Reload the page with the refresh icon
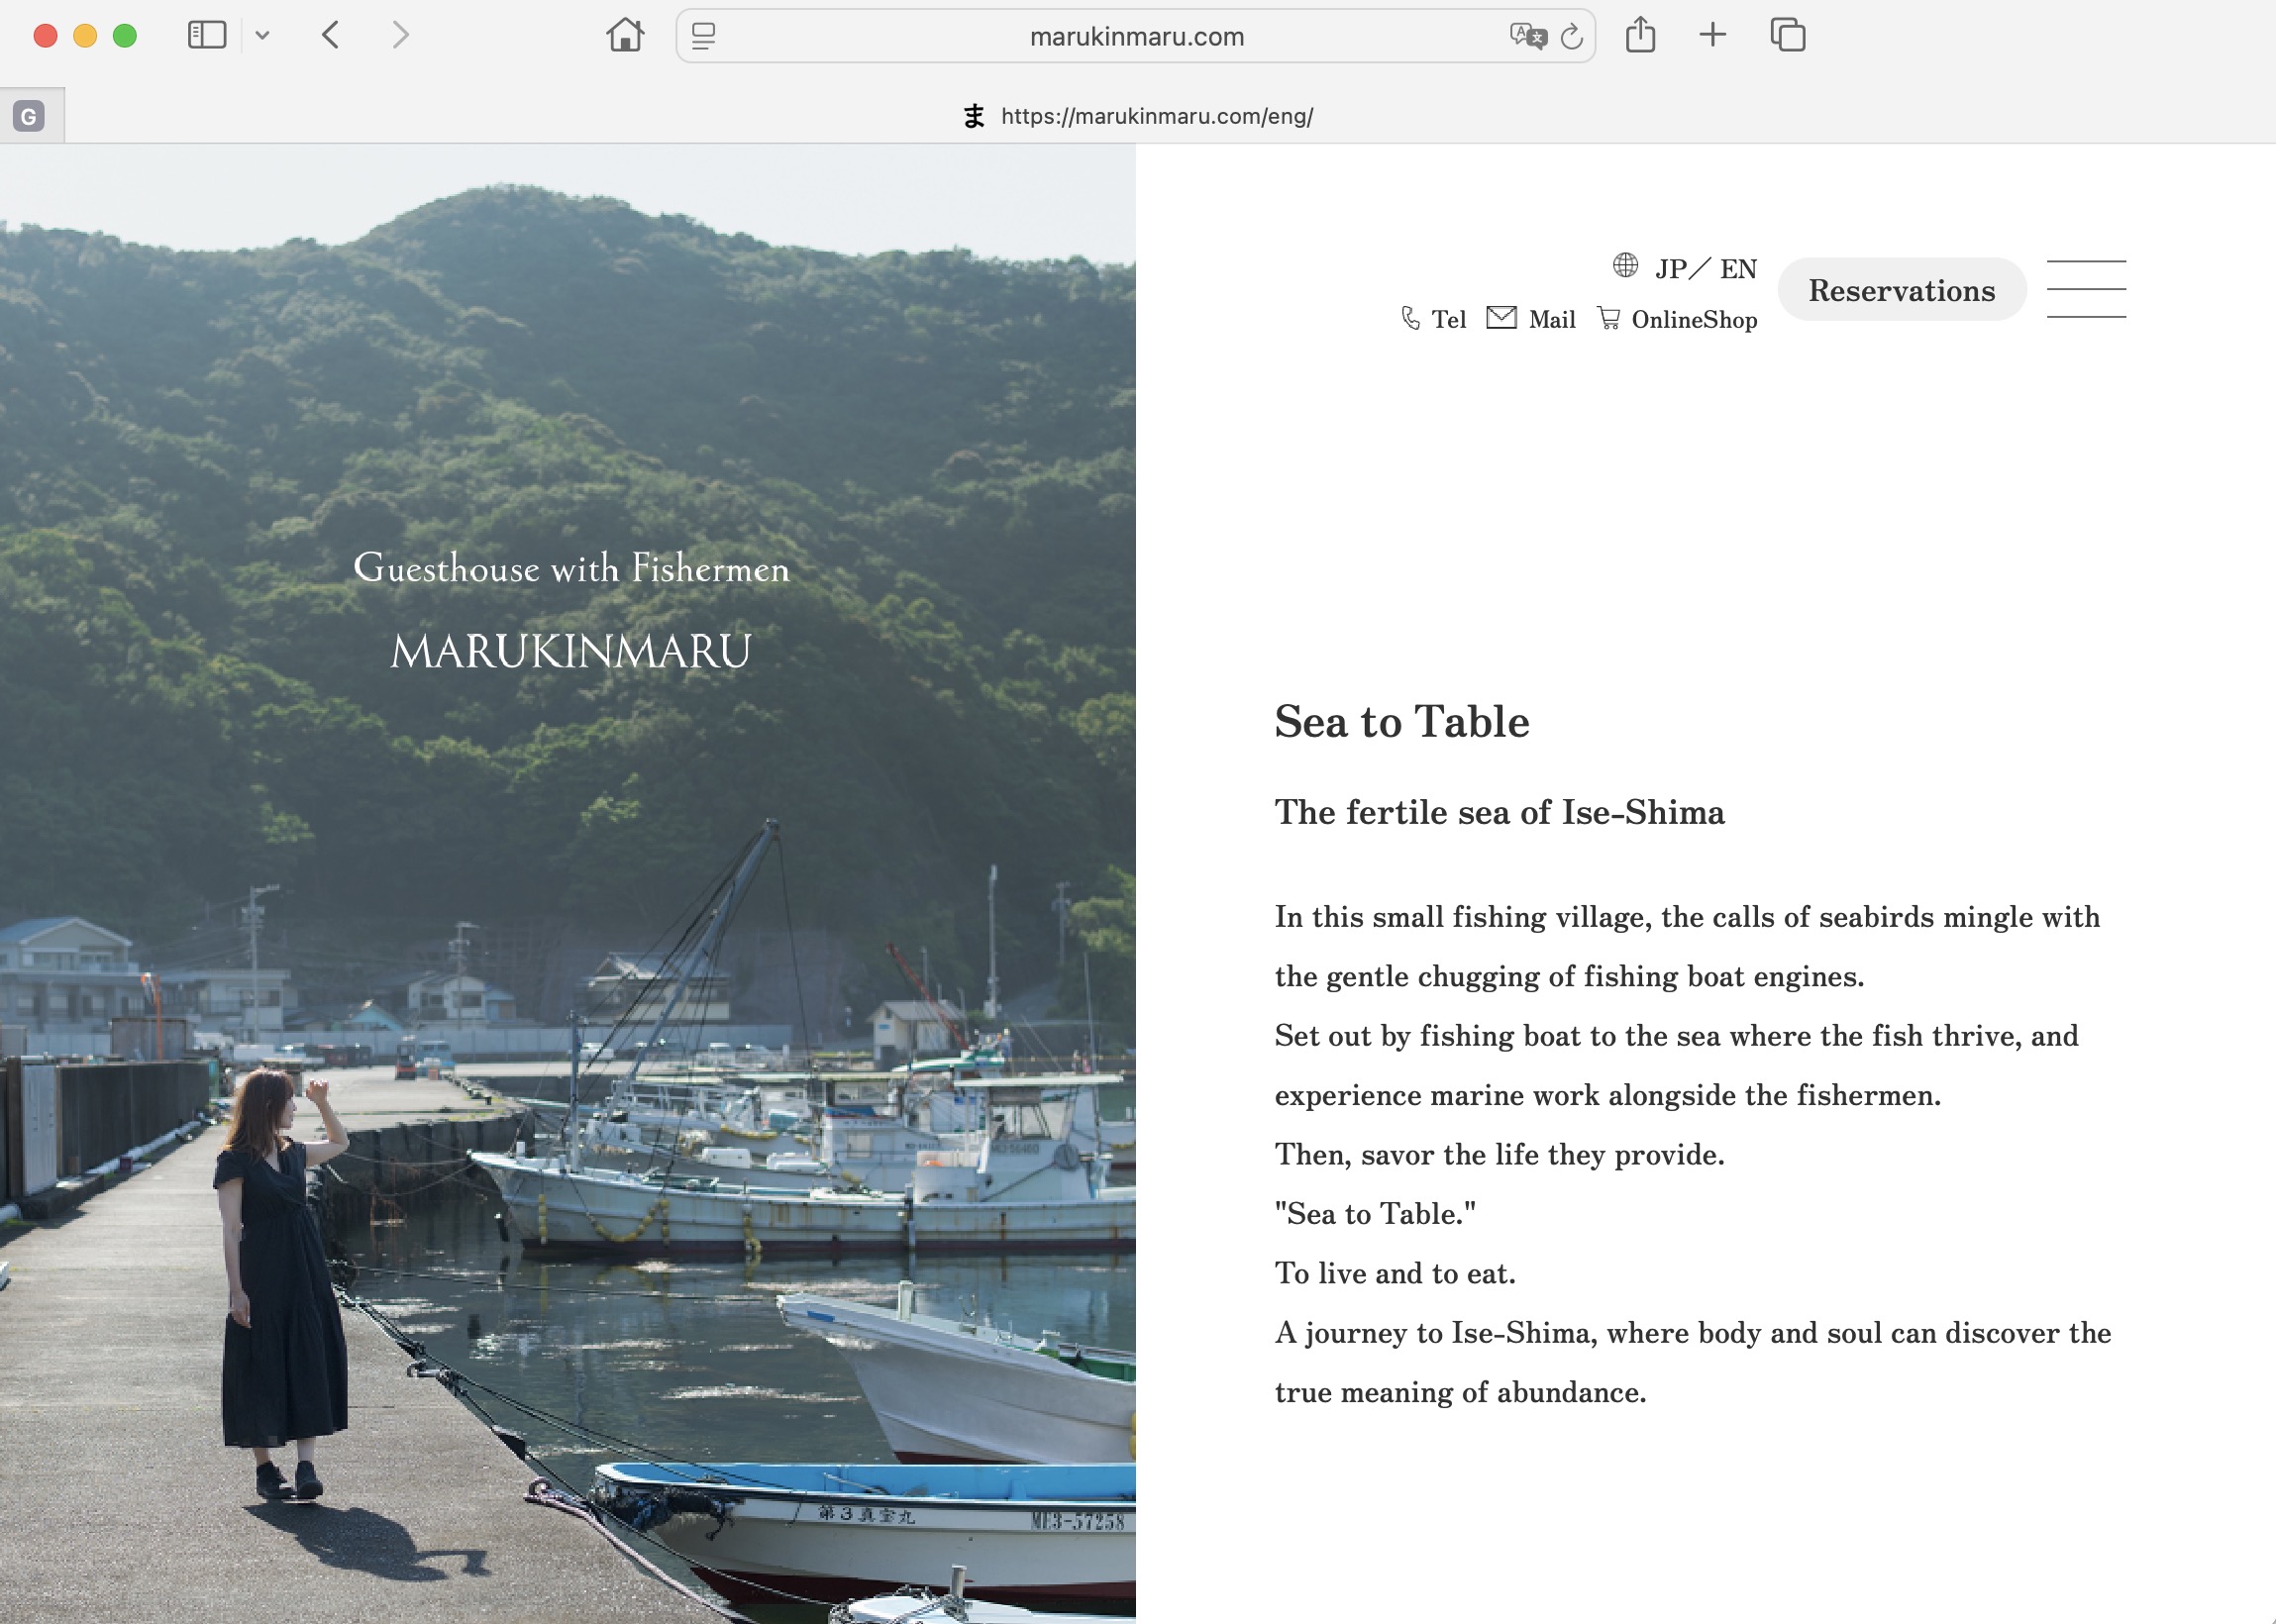 coord(1572,37)
